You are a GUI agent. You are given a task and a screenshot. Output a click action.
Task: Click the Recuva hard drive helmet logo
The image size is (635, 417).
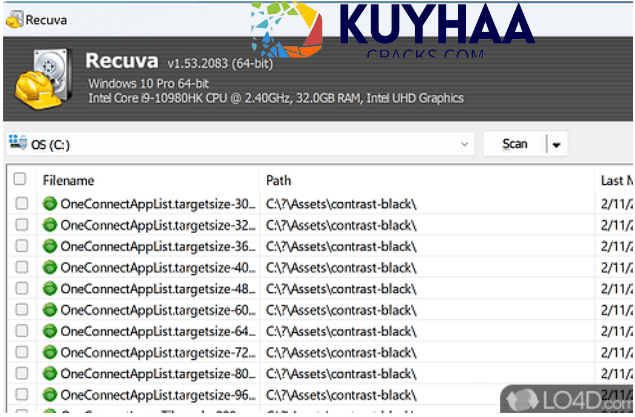[44, 79]
